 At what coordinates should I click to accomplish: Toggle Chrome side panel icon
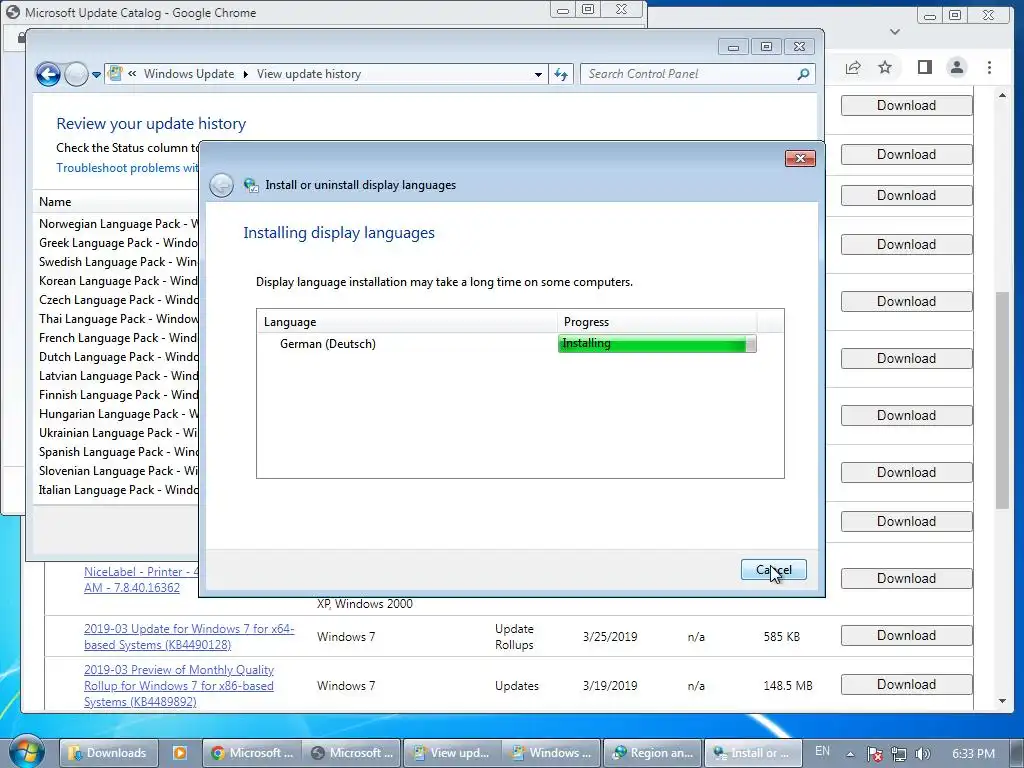pyautogui.click(x=924, y=67)
